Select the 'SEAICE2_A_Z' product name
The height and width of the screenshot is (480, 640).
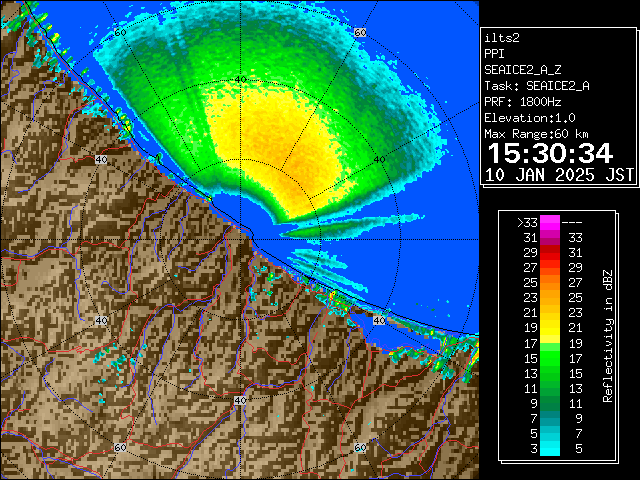[x=523, y=70]
